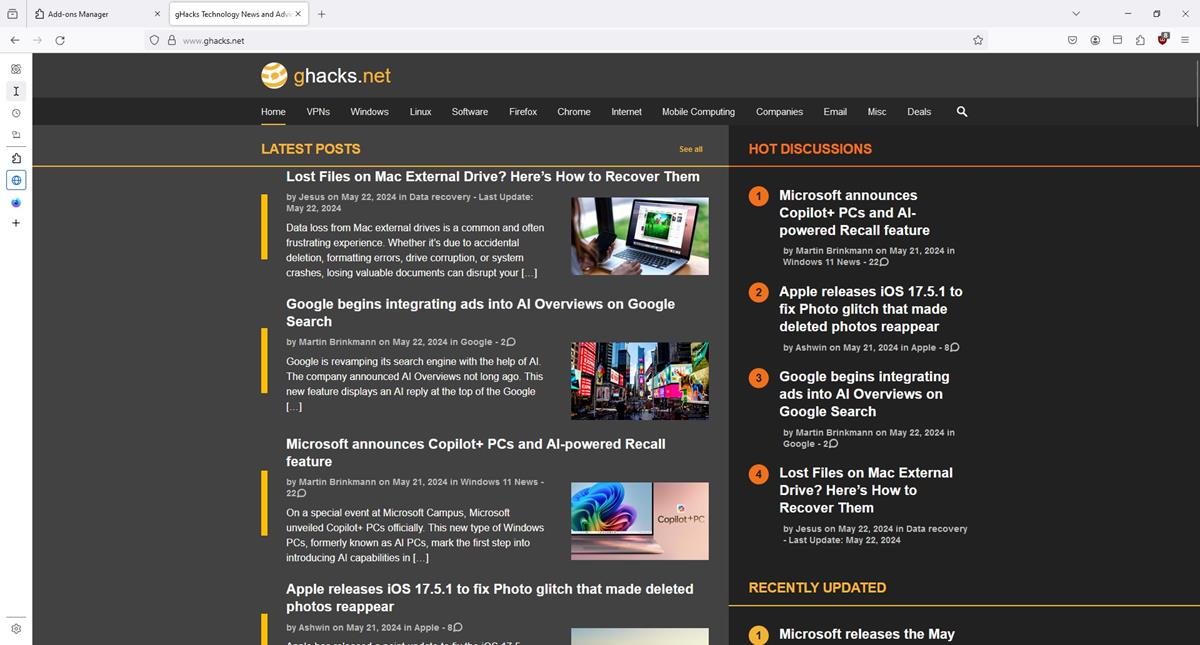Save the page to Pocket
The width and height of the screenshot is (1200, 645).
pos(1072,40)
